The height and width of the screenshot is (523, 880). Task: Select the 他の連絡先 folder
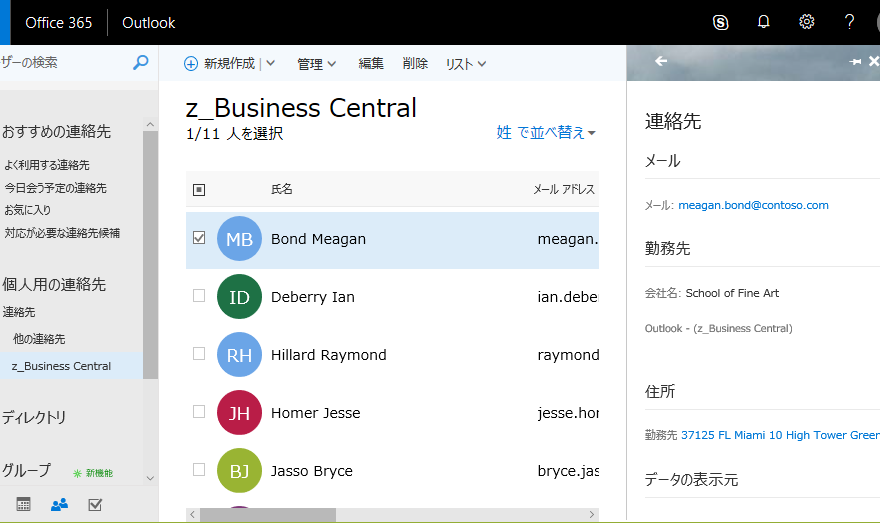pyautogui.click(x=39, y=339)
